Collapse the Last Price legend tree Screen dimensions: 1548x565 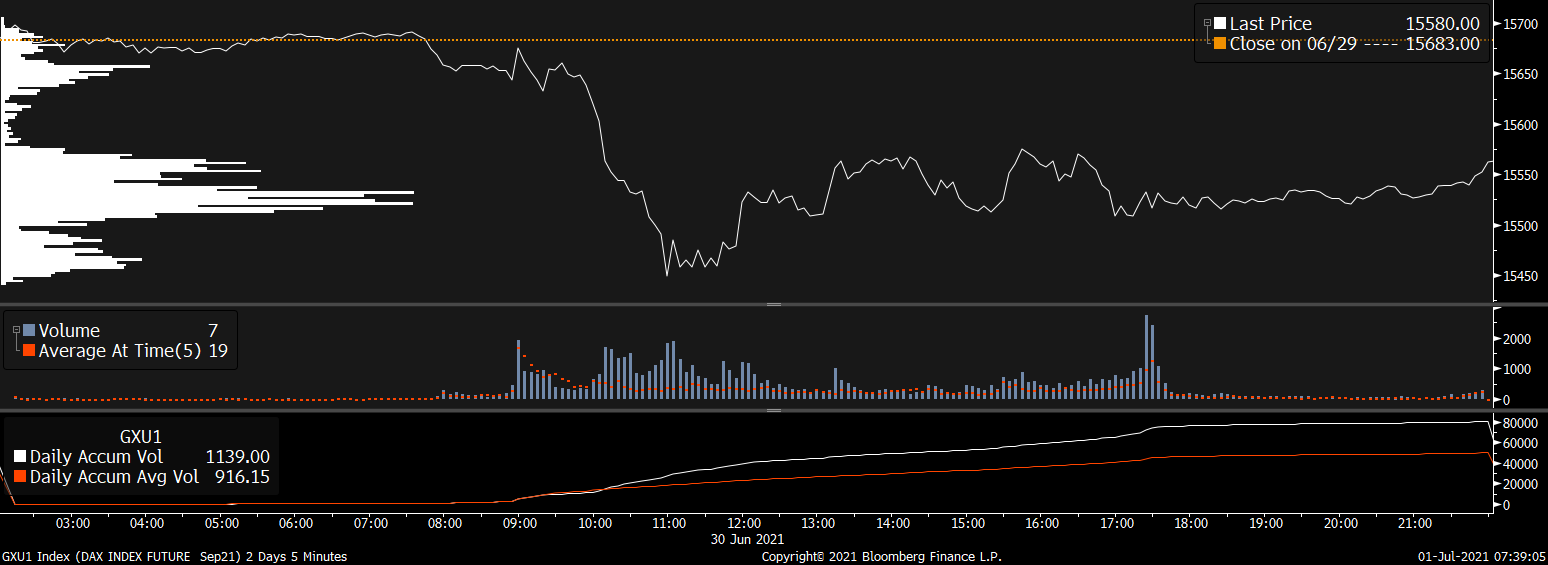click(1207, 23)
